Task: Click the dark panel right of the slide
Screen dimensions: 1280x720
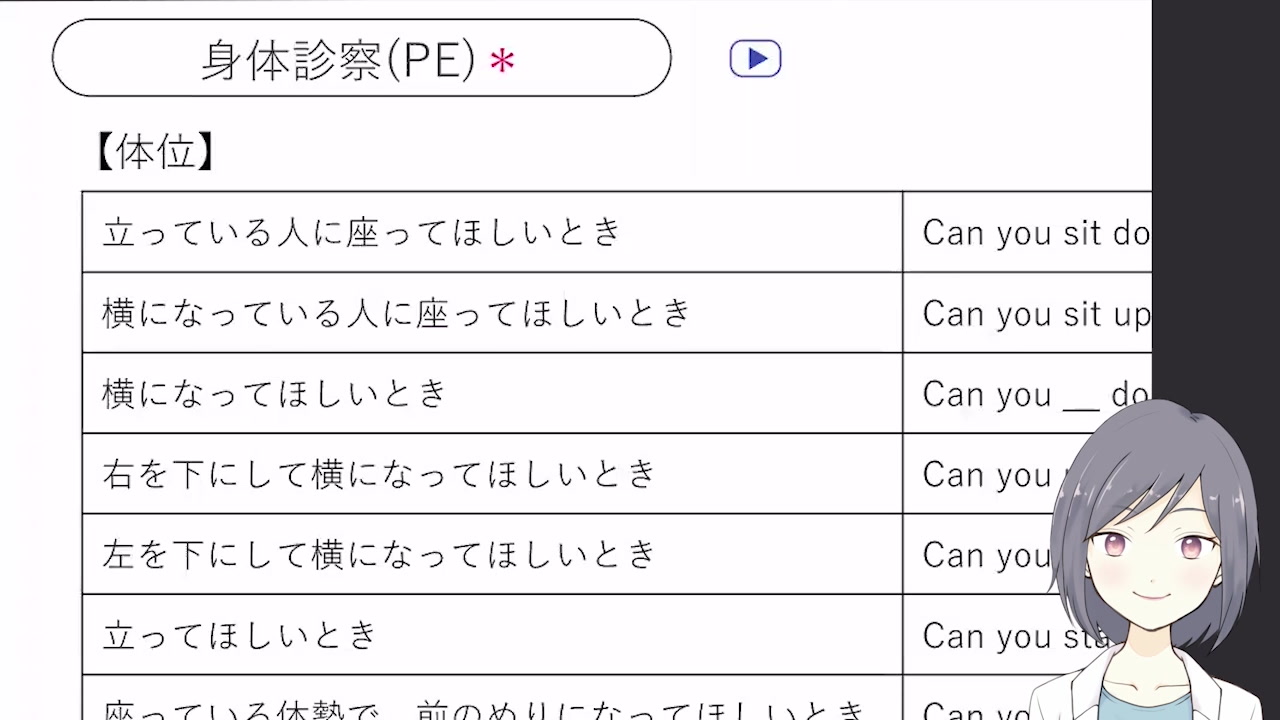Action: click(x=1215, y=200)
